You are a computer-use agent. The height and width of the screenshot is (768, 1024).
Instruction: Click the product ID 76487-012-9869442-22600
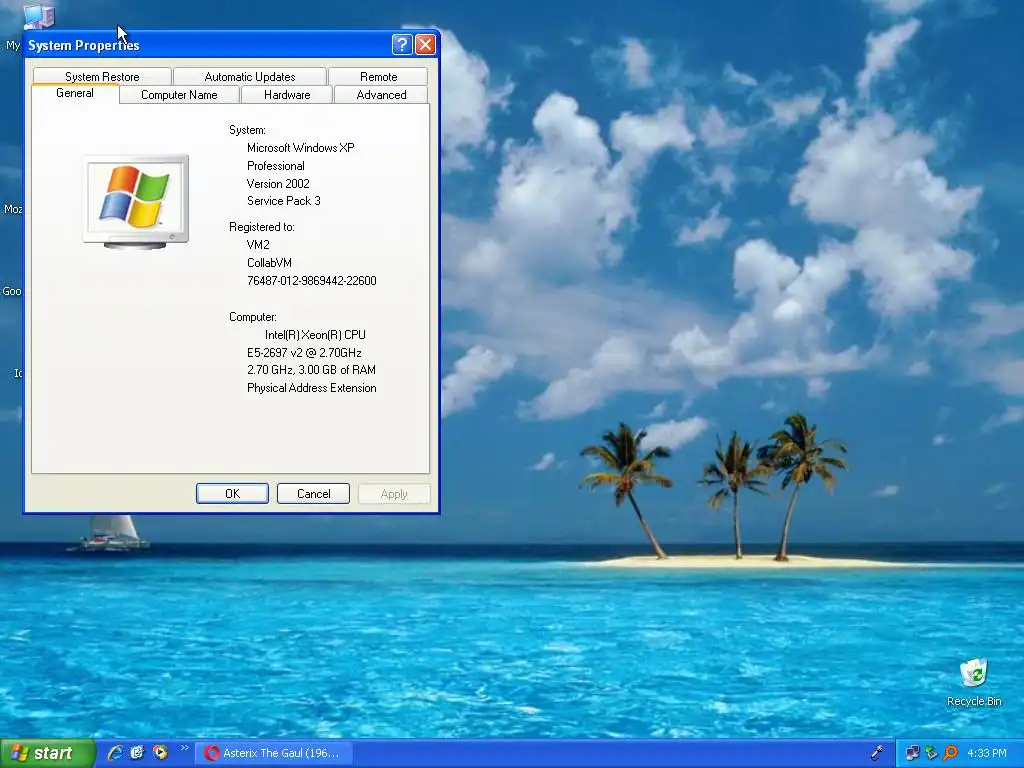click(x=312, y=281)
